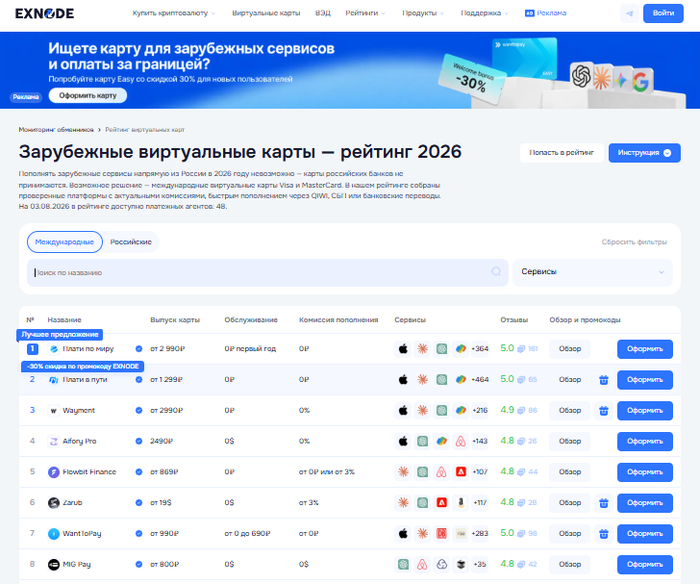Open Обзор for Aifory Pro
The image size is (700, 584).
[570, 442]
